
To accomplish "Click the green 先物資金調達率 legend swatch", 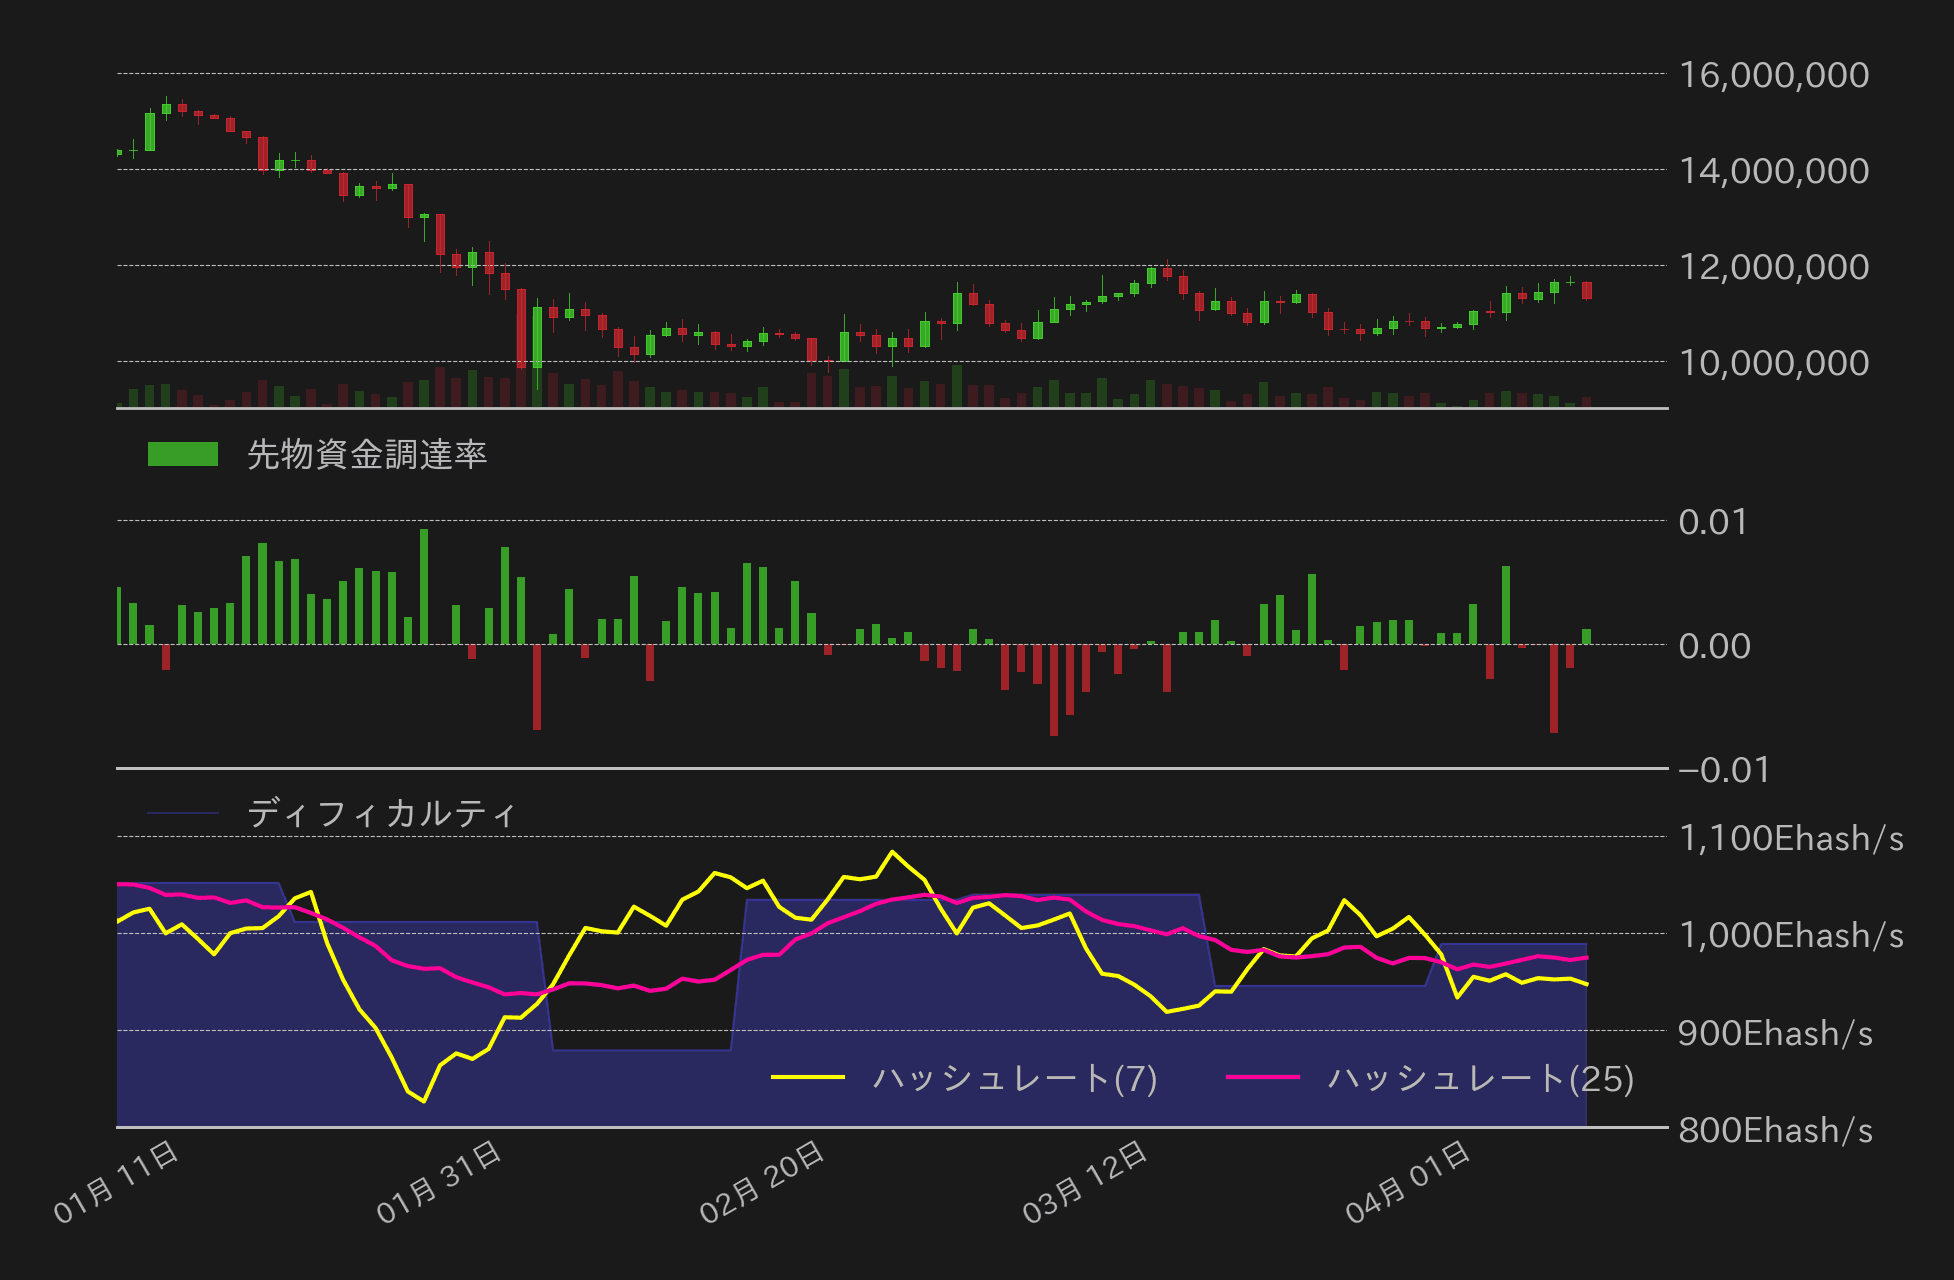I will (185, 453).
